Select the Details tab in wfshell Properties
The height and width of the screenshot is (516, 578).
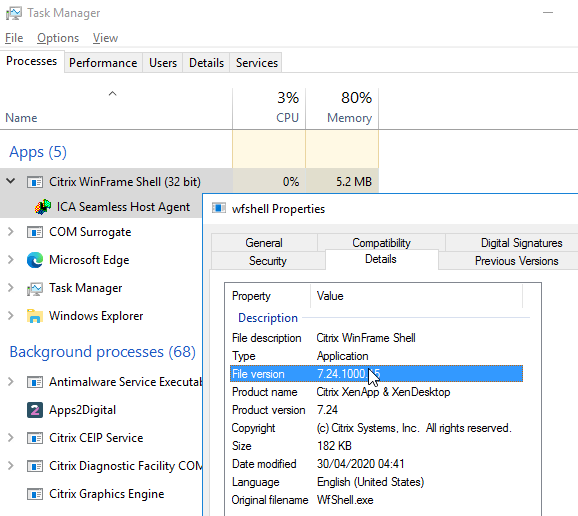tap(381, 259)
